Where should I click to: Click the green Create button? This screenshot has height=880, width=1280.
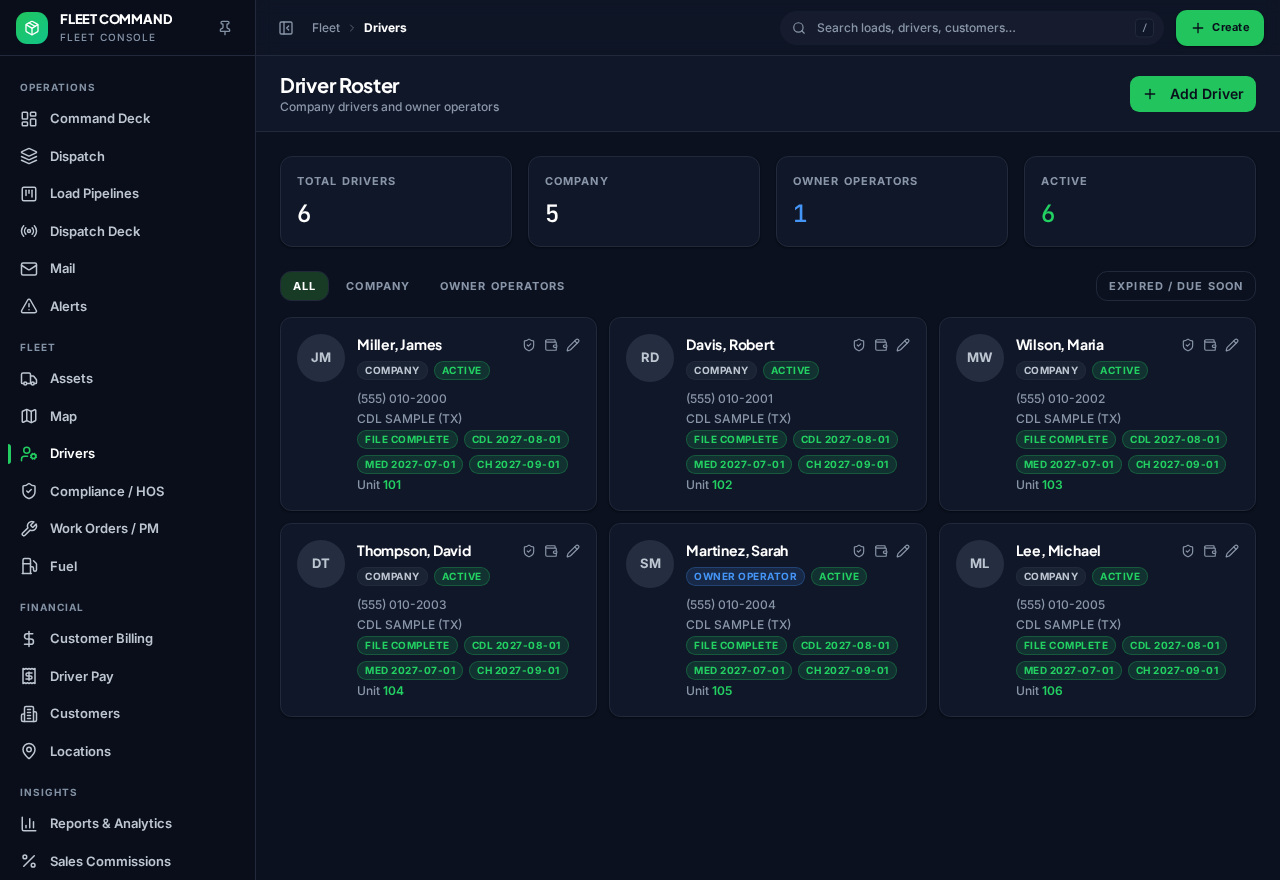[1220, 28]
